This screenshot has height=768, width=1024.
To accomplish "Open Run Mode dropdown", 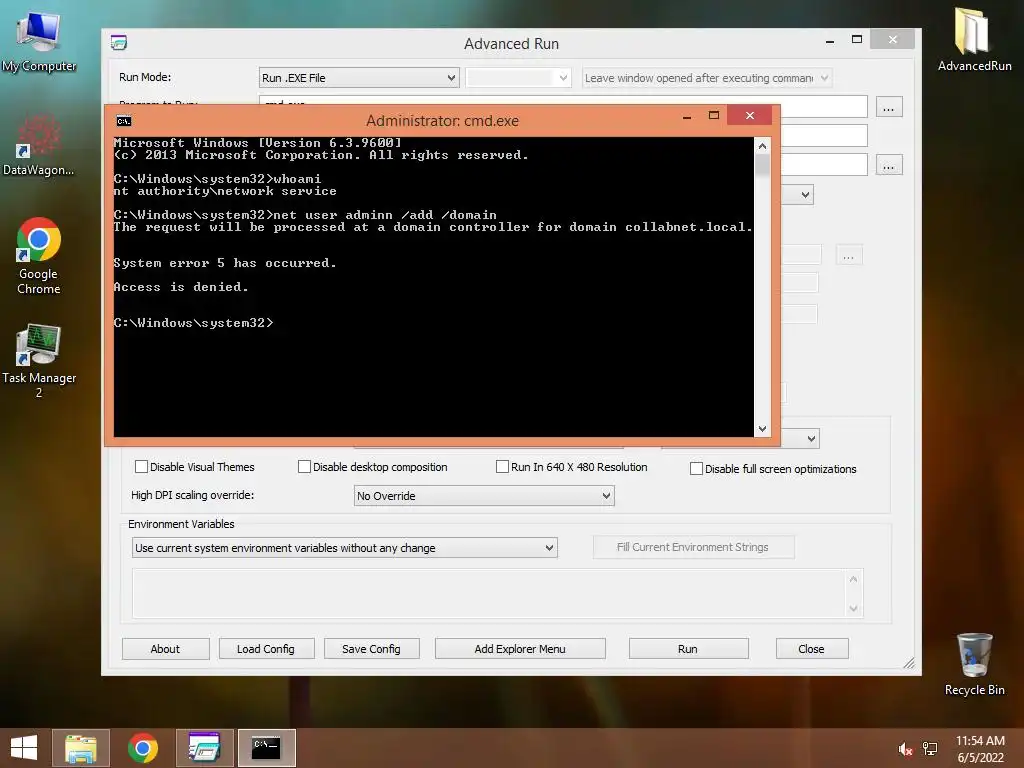I will pos(359,78).
